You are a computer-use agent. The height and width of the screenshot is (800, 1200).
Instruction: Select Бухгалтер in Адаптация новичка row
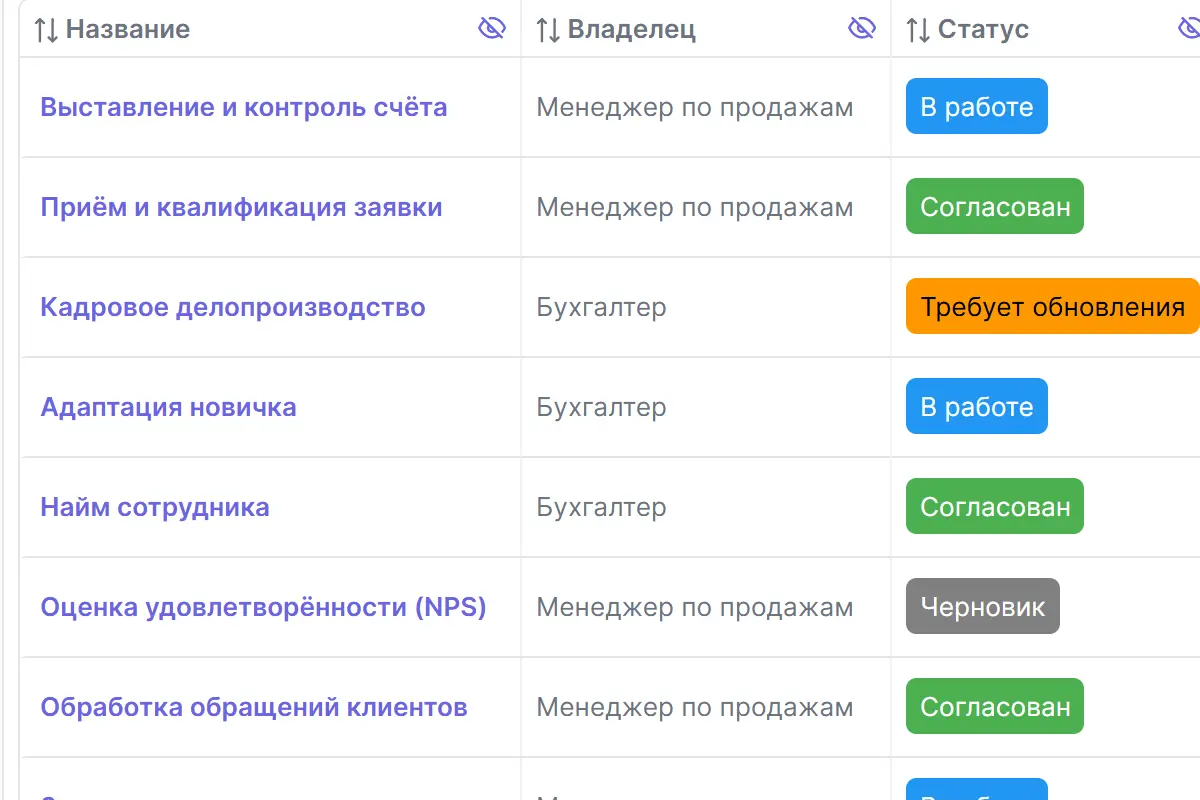click(601, 407)
